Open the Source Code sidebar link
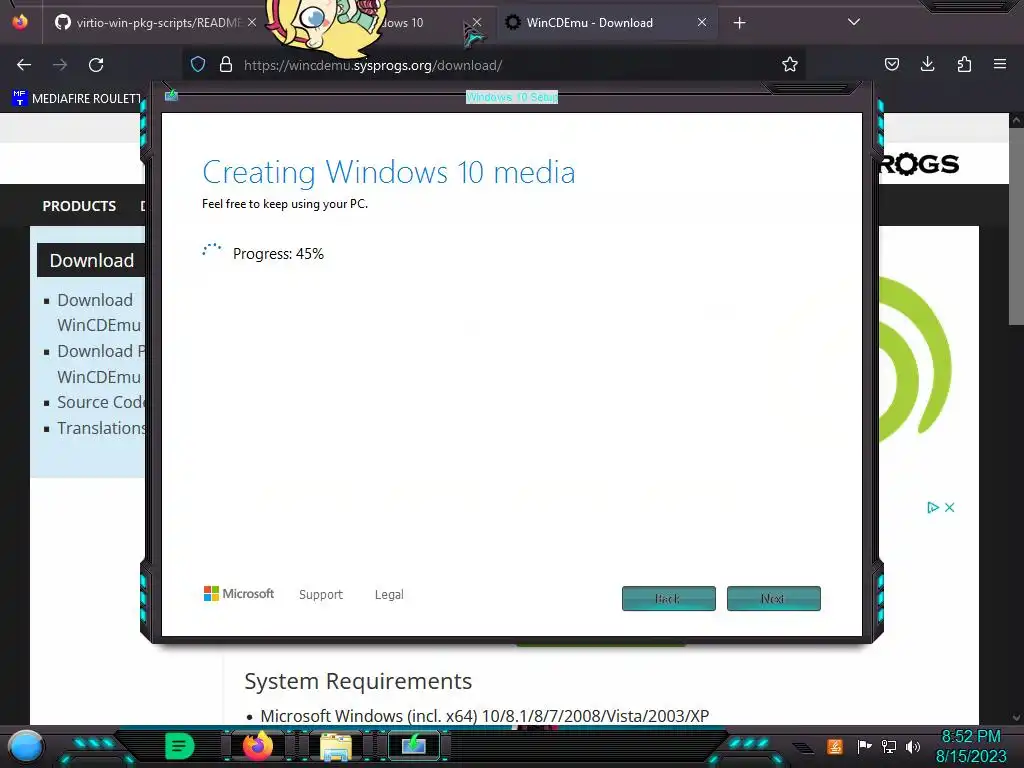This screenshot has width=1024, height=768. [x=101, y=402]
